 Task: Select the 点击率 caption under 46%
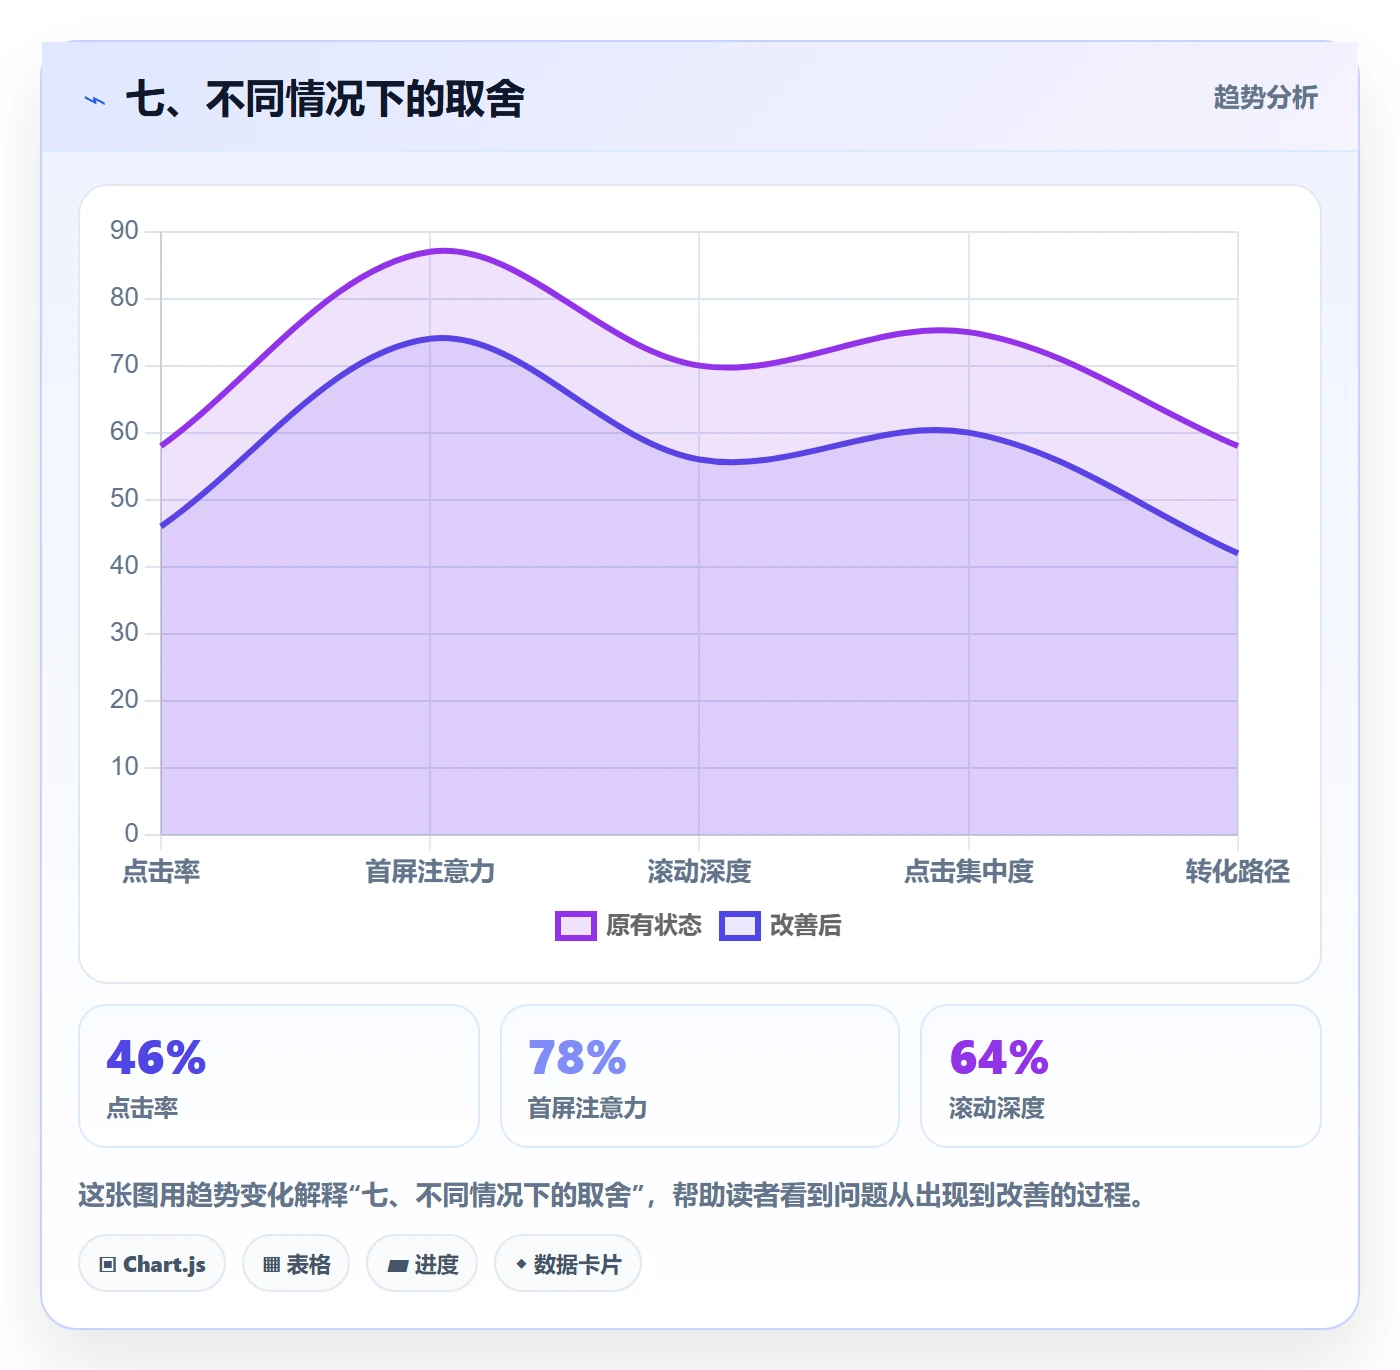[x=143, y=1108]
